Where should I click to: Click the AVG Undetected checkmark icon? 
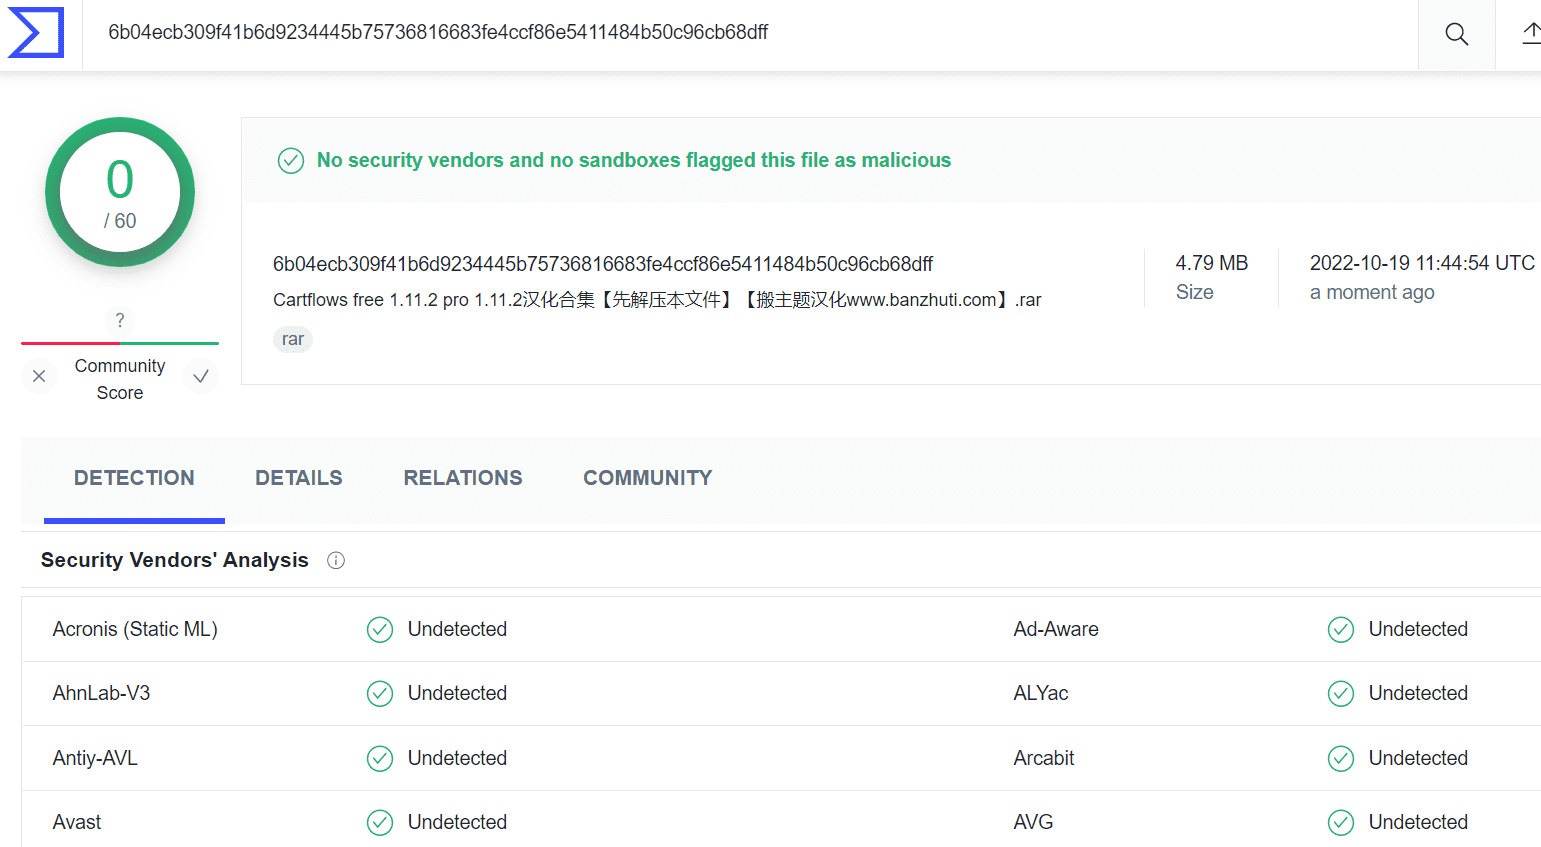click(1341, 823)
